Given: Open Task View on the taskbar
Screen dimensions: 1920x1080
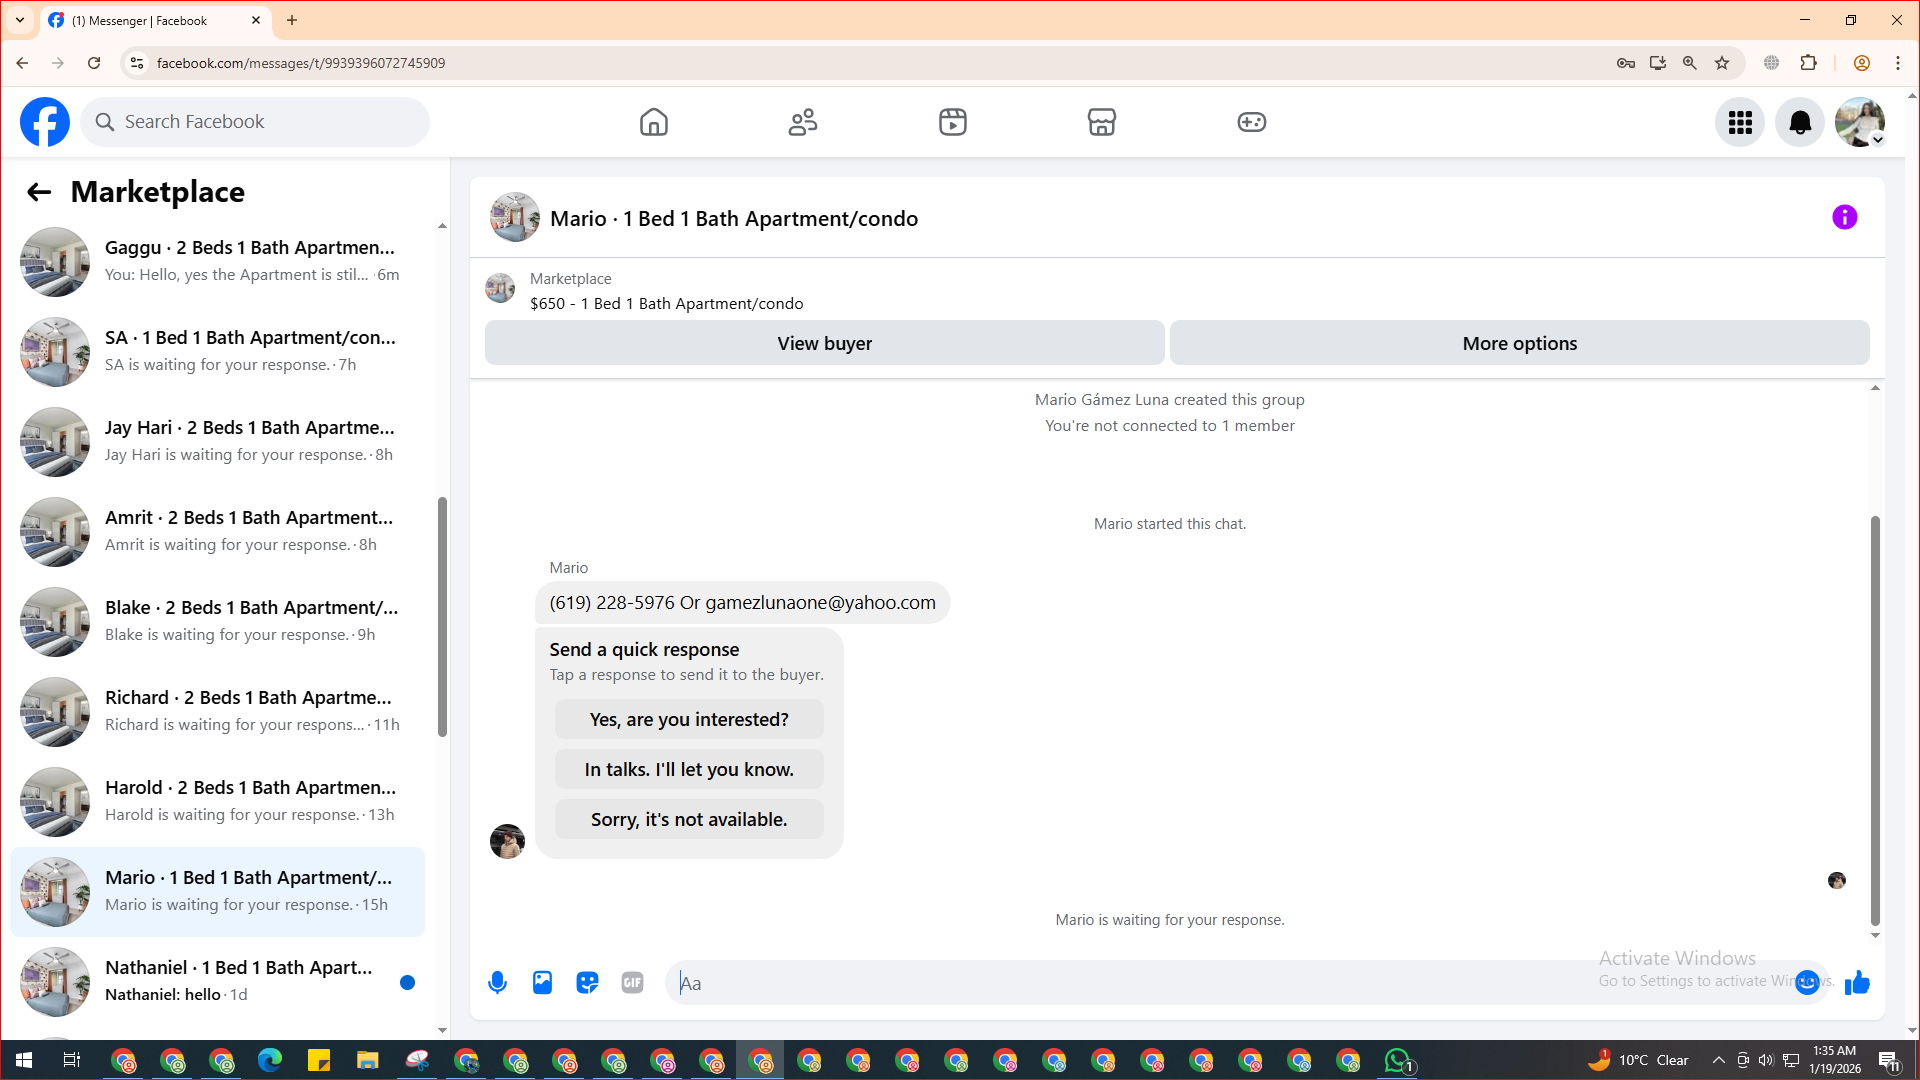Looking at the screenshot, I should (x=72, y=1060).
